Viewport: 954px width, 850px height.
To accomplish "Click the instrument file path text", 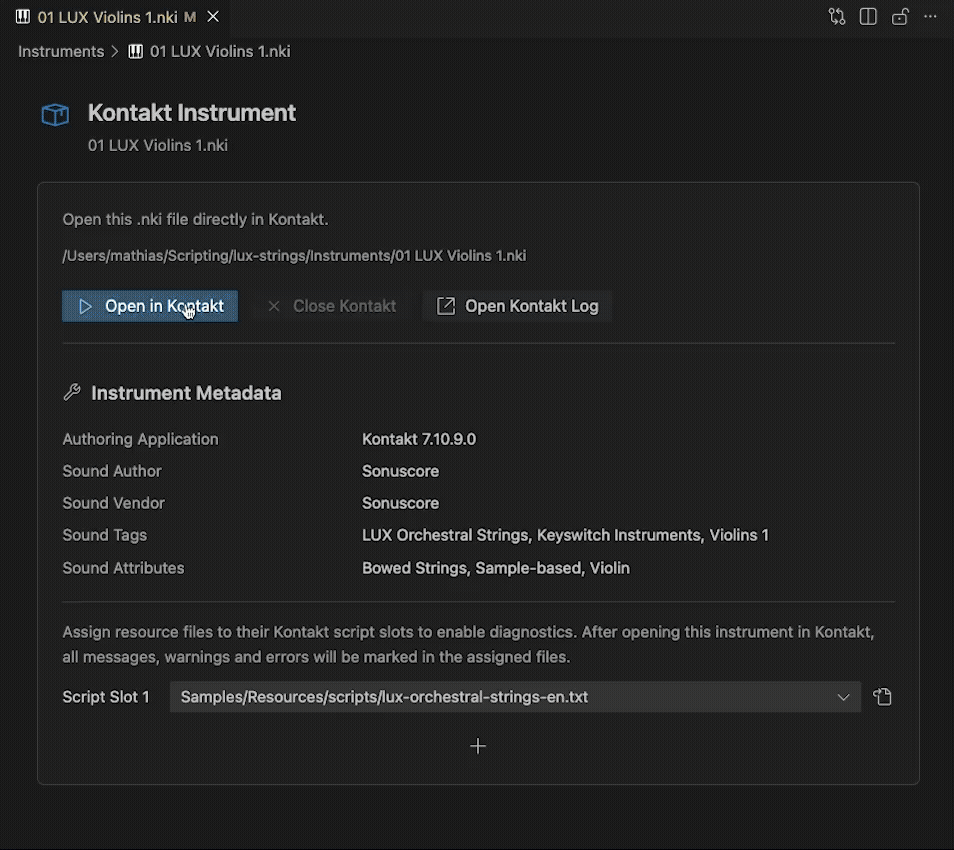I will [x=294, y=256].
